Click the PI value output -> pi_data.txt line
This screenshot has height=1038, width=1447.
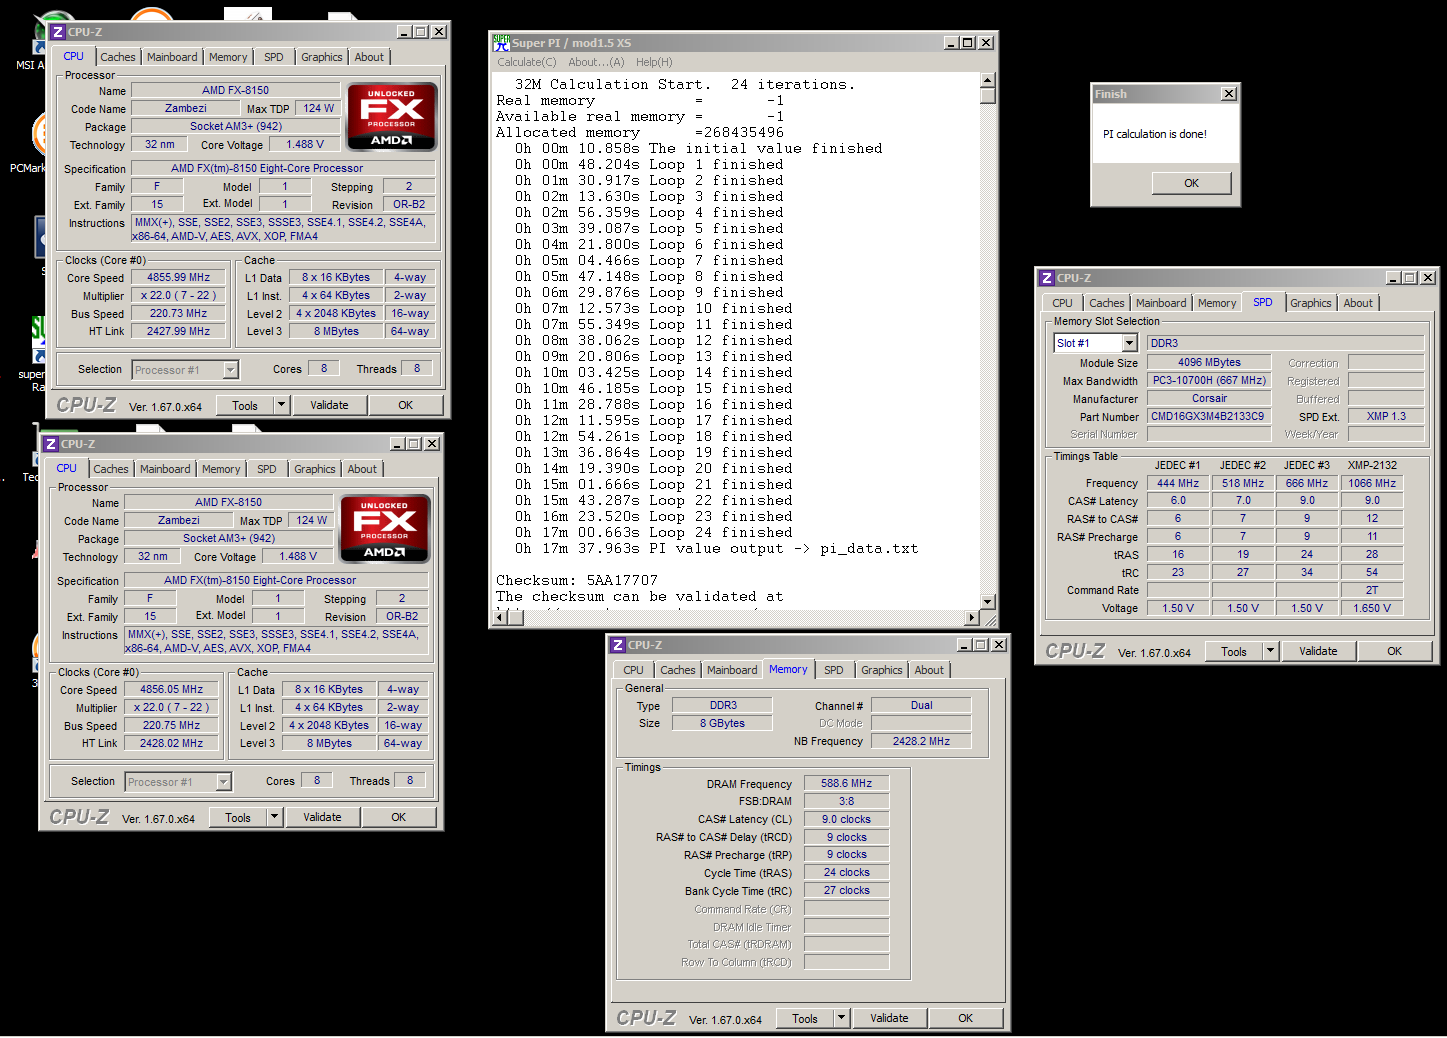[x=716, y=548]
